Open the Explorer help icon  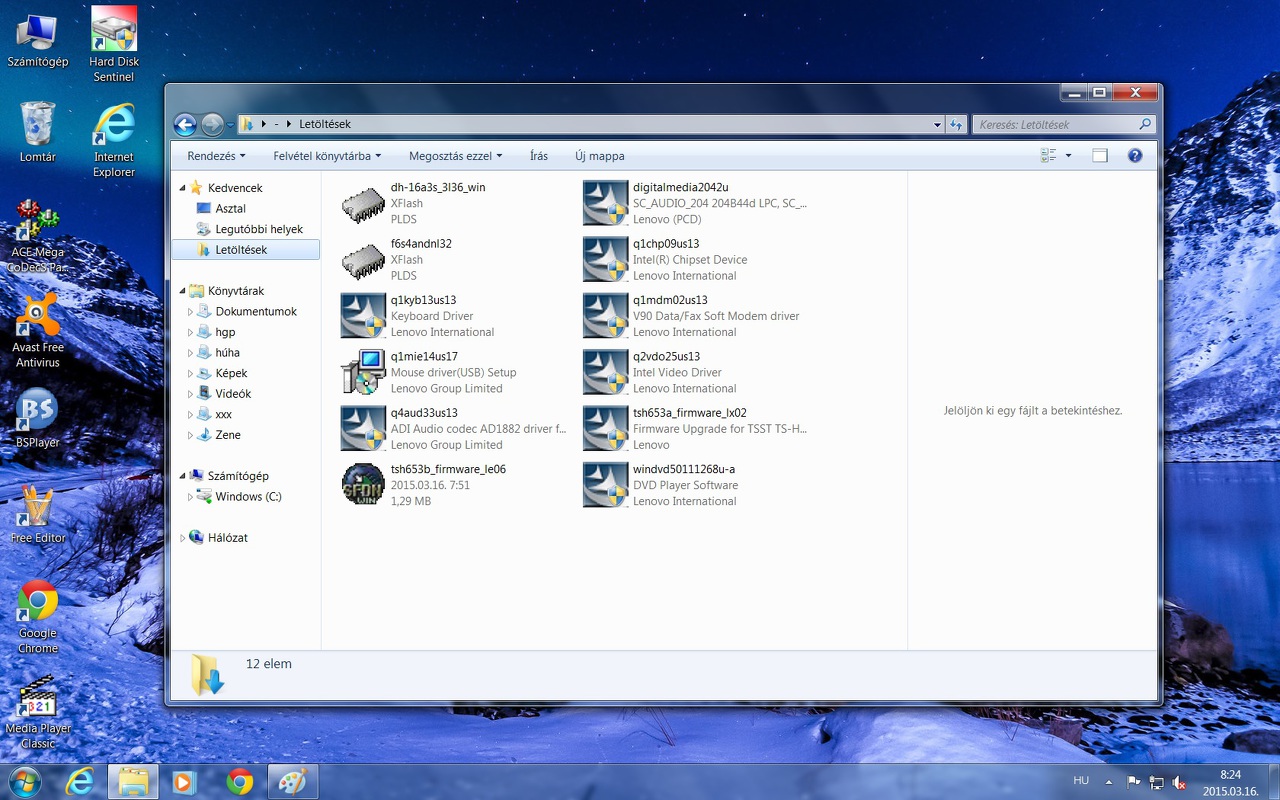pyautogui.click(x=1135, y=156)
